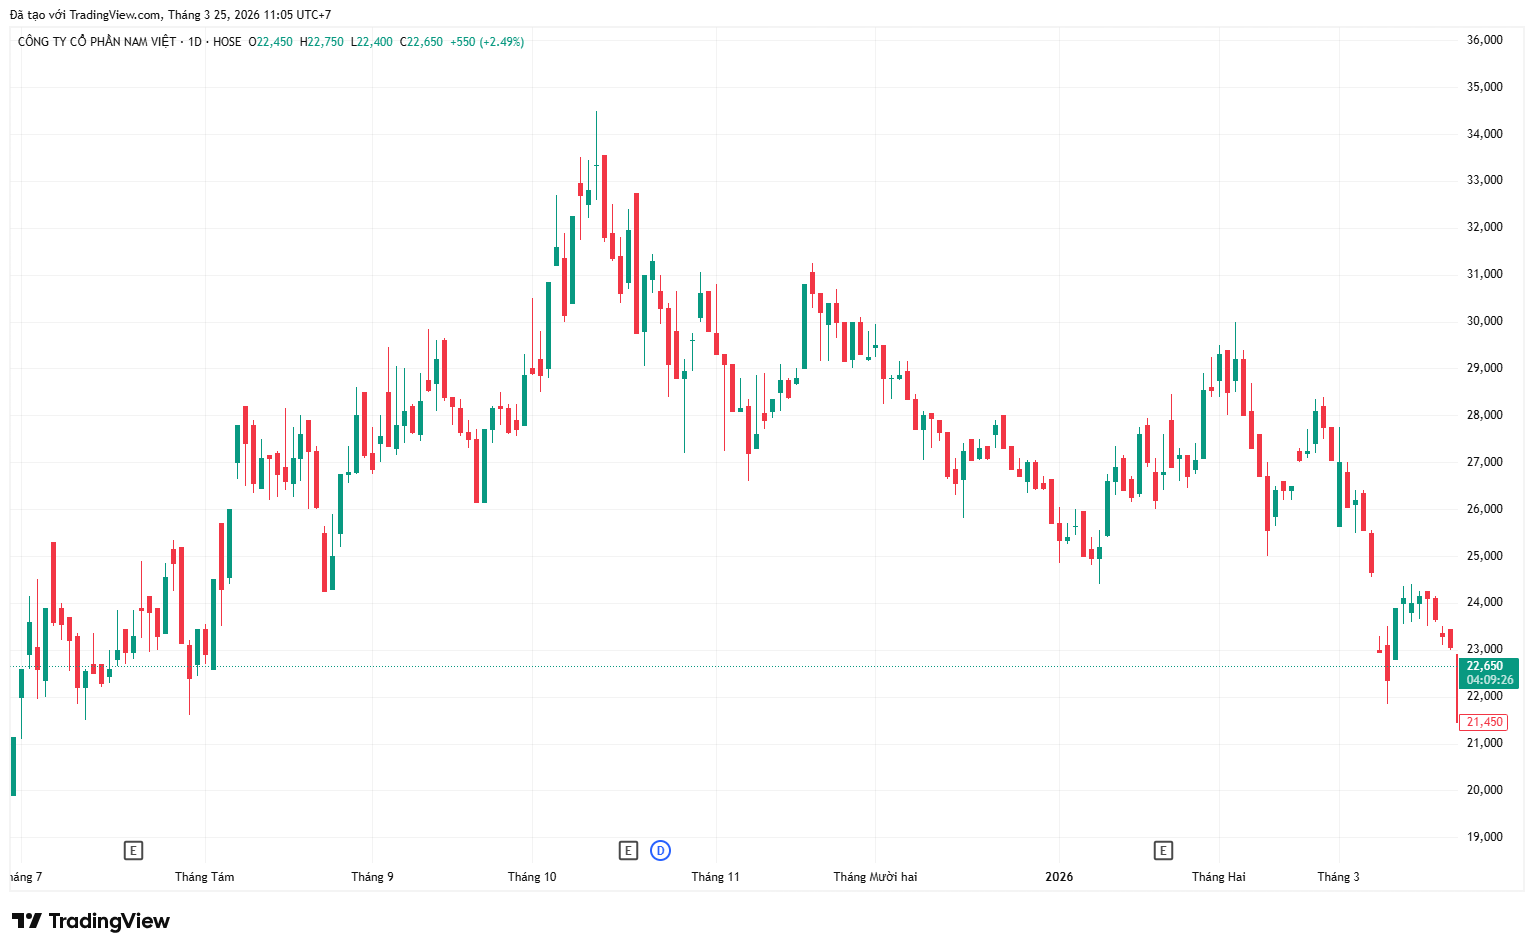Image resolution: width=1534 pixels, height=951 pixels.
Task: Click the +550 (+2.49%) change value
Action: 487,42
